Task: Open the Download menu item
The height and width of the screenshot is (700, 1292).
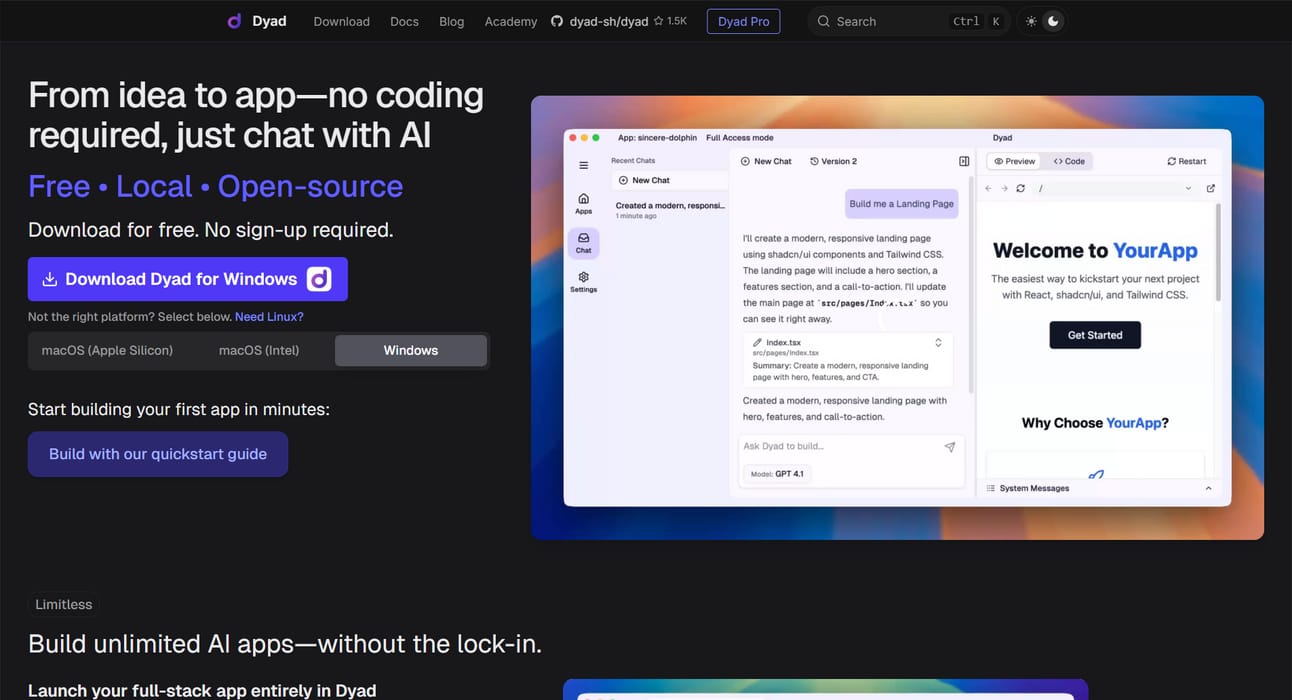Action: [x=341, y=21]
